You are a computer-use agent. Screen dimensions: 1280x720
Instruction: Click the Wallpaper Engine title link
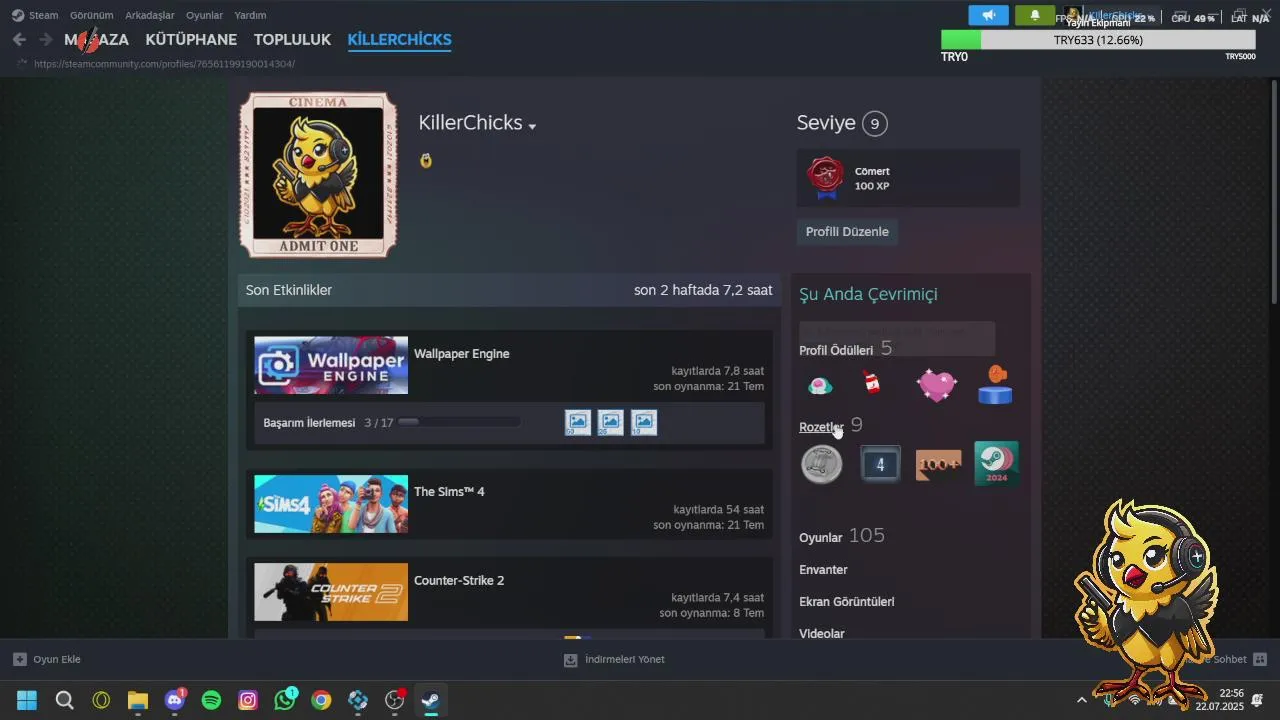462,354
